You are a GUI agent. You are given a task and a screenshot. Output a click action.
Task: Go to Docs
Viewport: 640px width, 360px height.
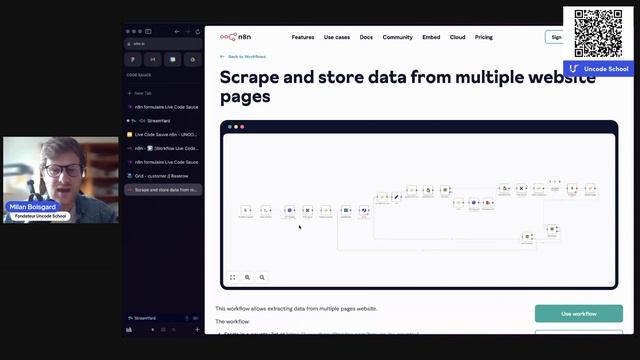click(x=366, y=37)
